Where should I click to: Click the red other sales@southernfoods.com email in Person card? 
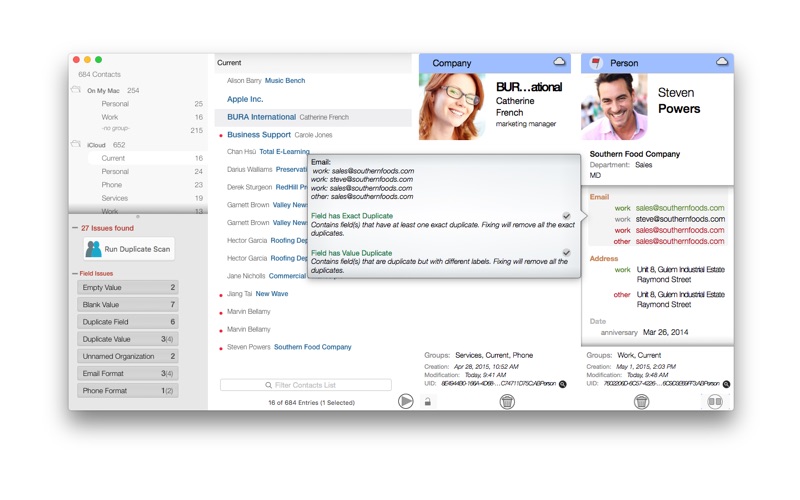point(680,241)
